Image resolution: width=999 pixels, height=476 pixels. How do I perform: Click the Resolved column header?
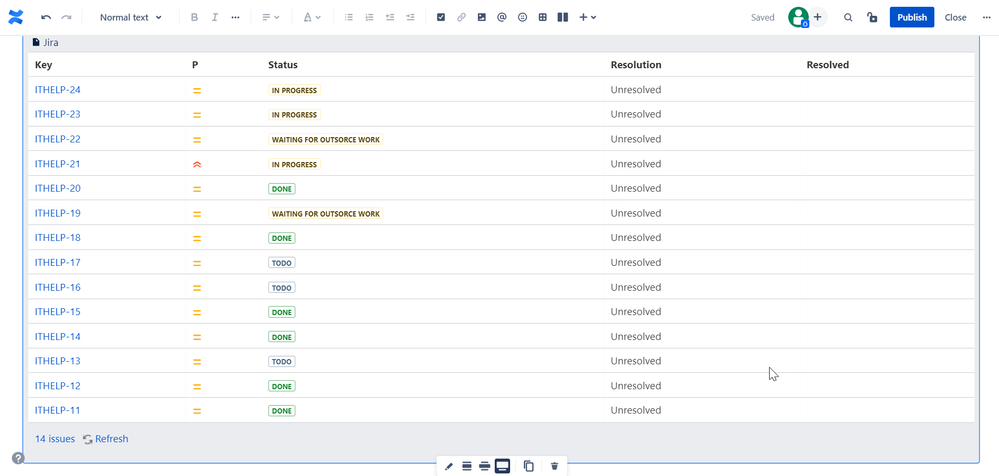pos(828,65)
